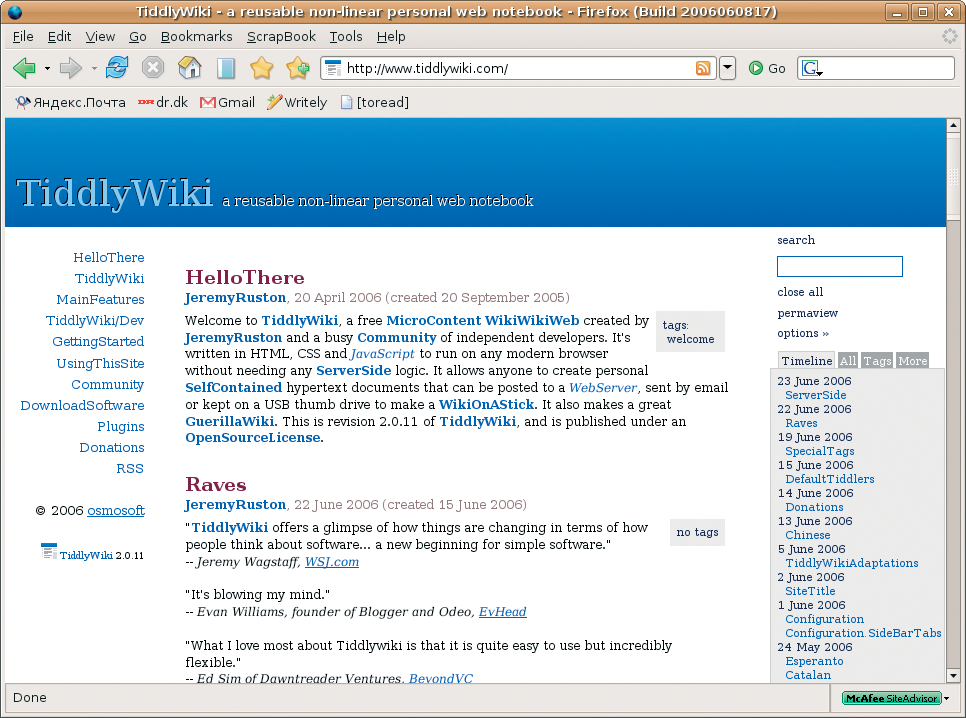Open the File menu

(23, 36)
